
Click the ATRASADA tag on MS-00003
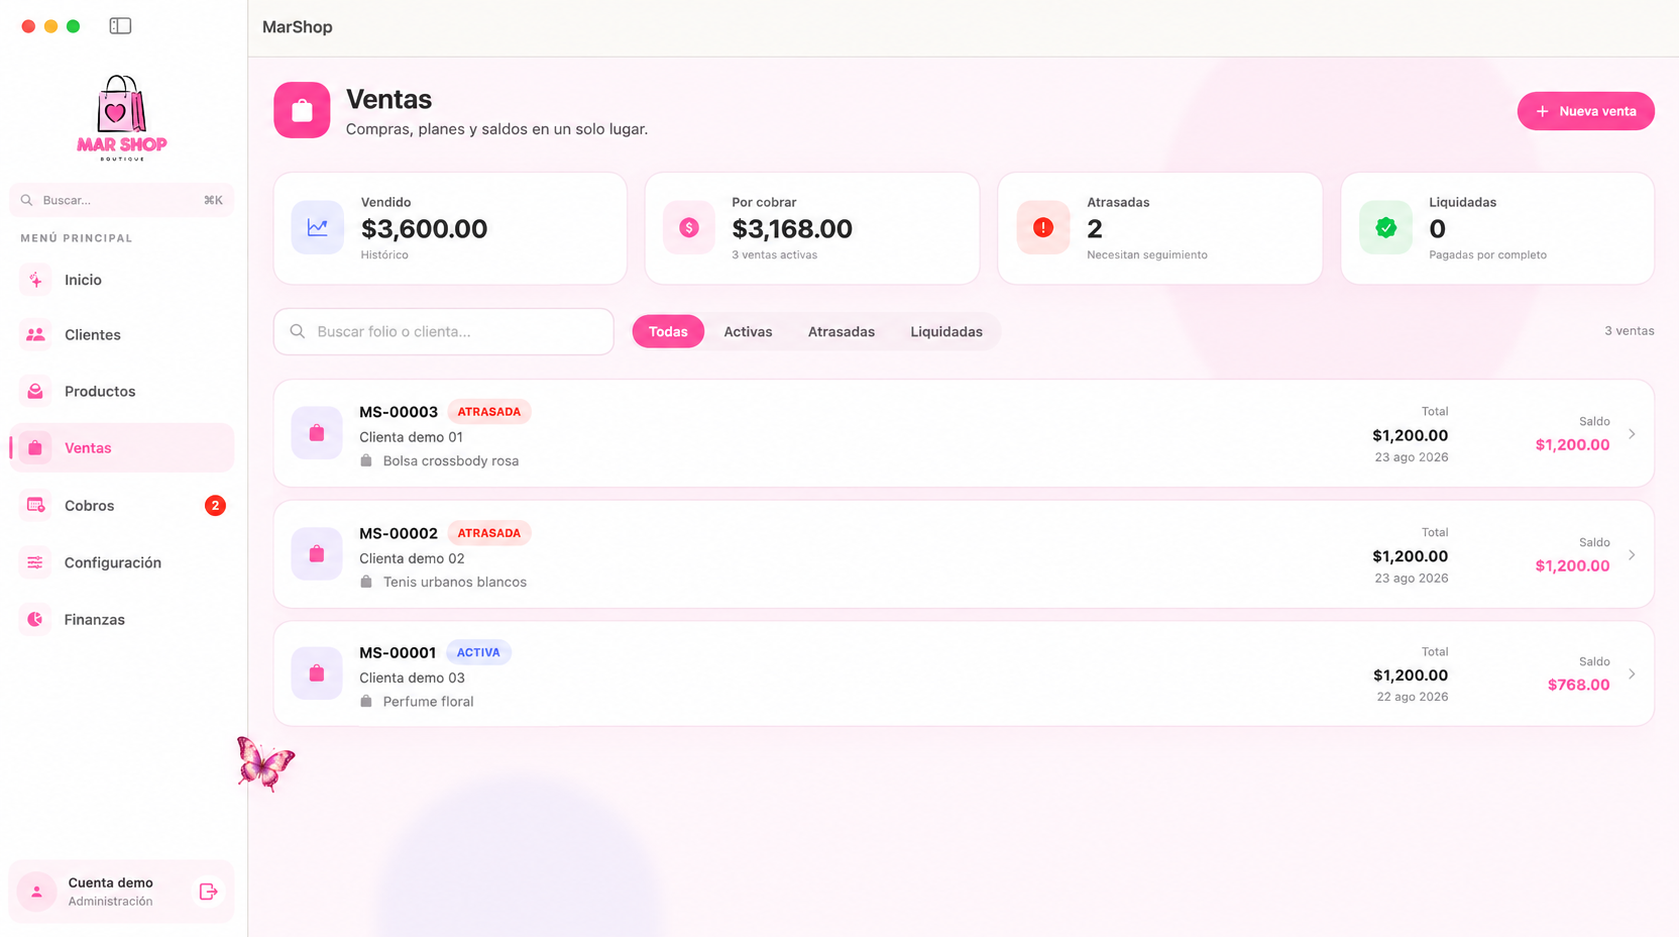pos(489,412)
